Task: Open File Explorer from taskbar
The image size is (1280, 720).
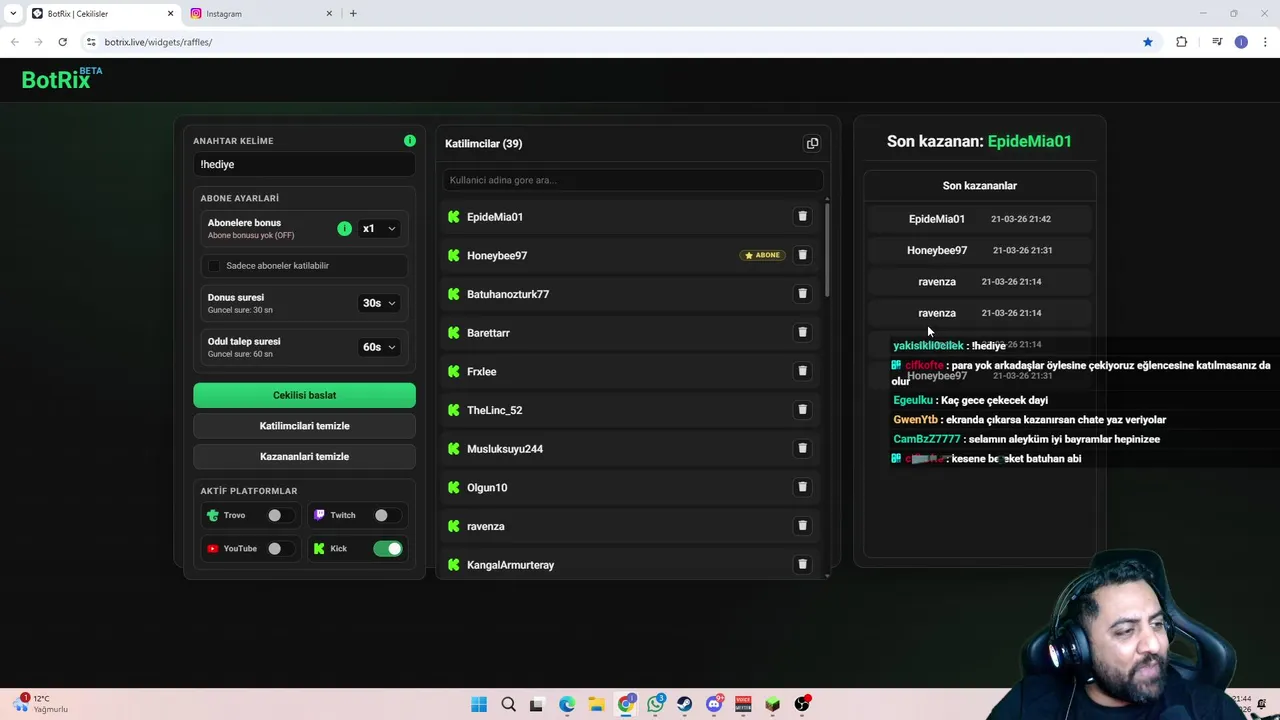Action: pyautogui.click(x=596, y=704)
